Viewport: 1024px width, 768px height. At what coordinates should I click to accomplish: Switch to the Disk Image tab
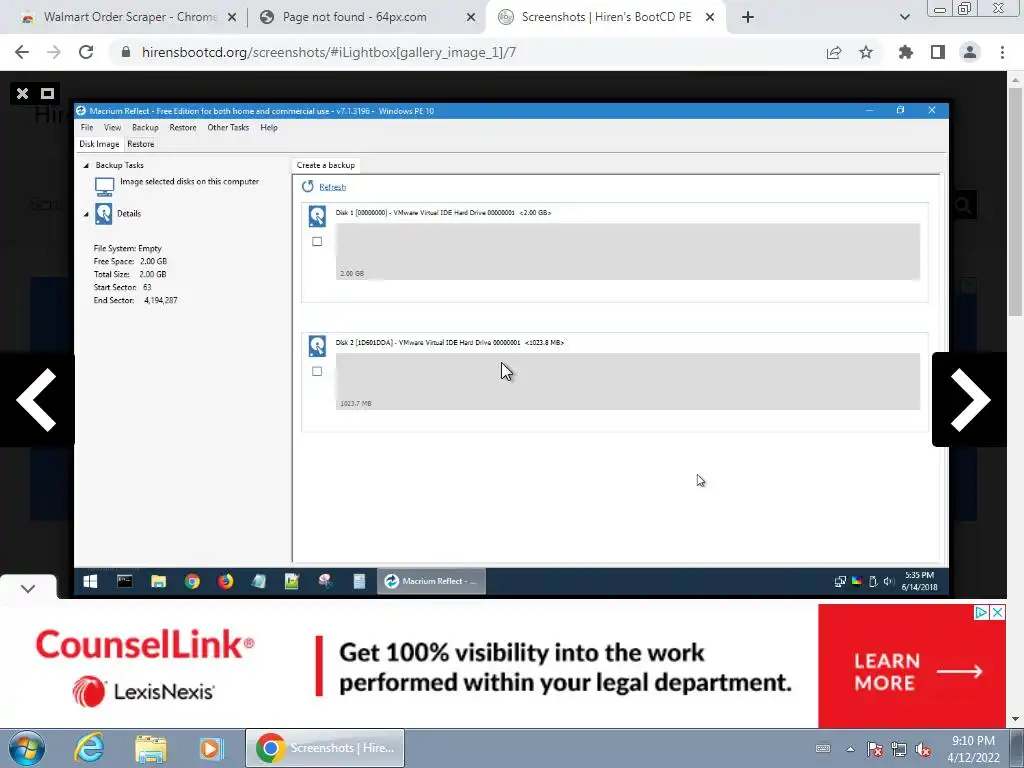[x=99, y=144]
